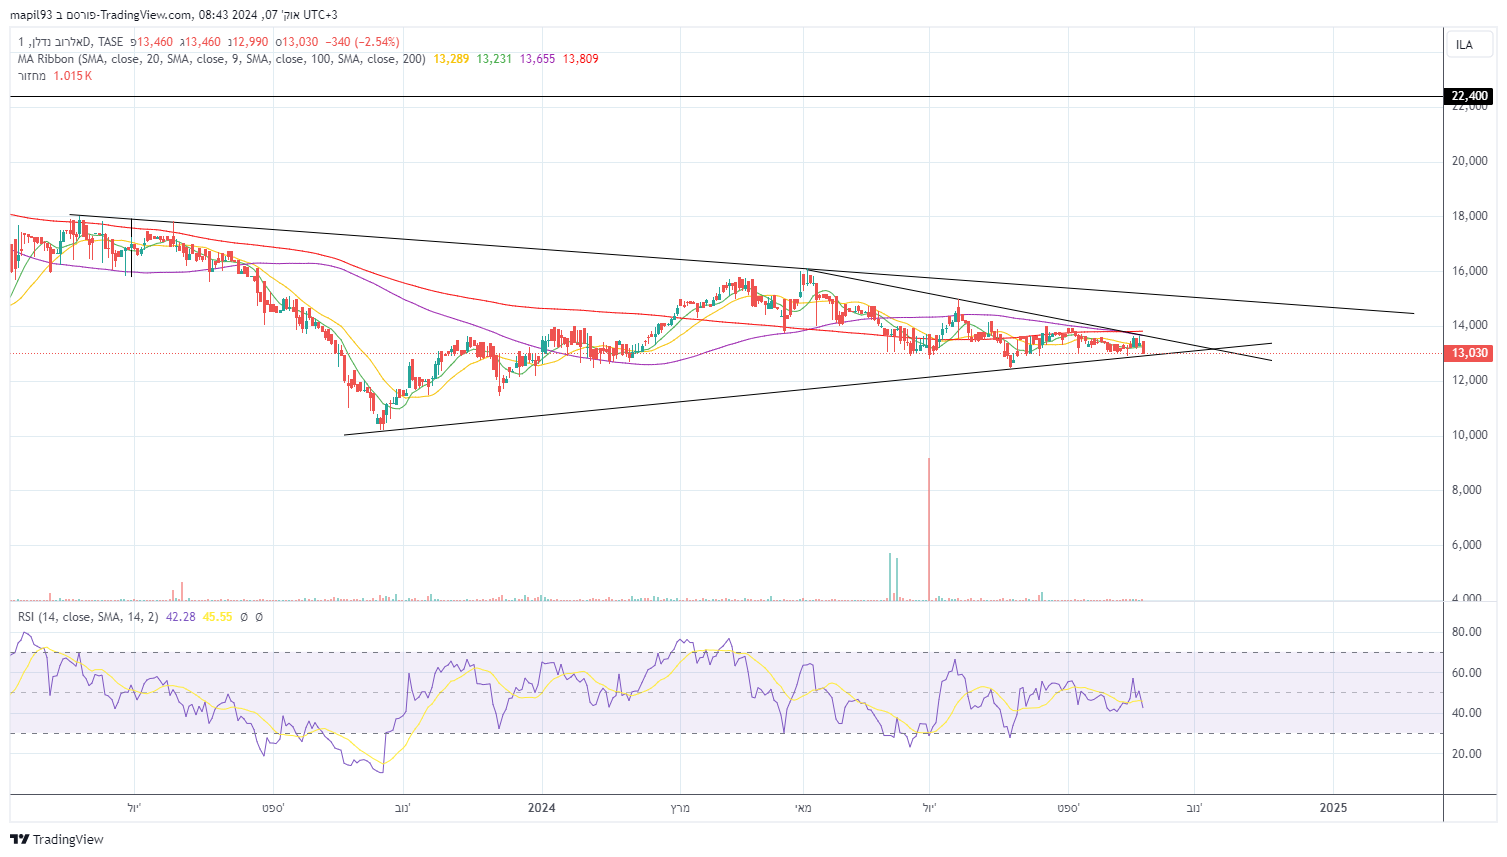Click the red MA value 13,809
Image resolution: width=1507 pixels, height=857 pixels.
[581, 59]
